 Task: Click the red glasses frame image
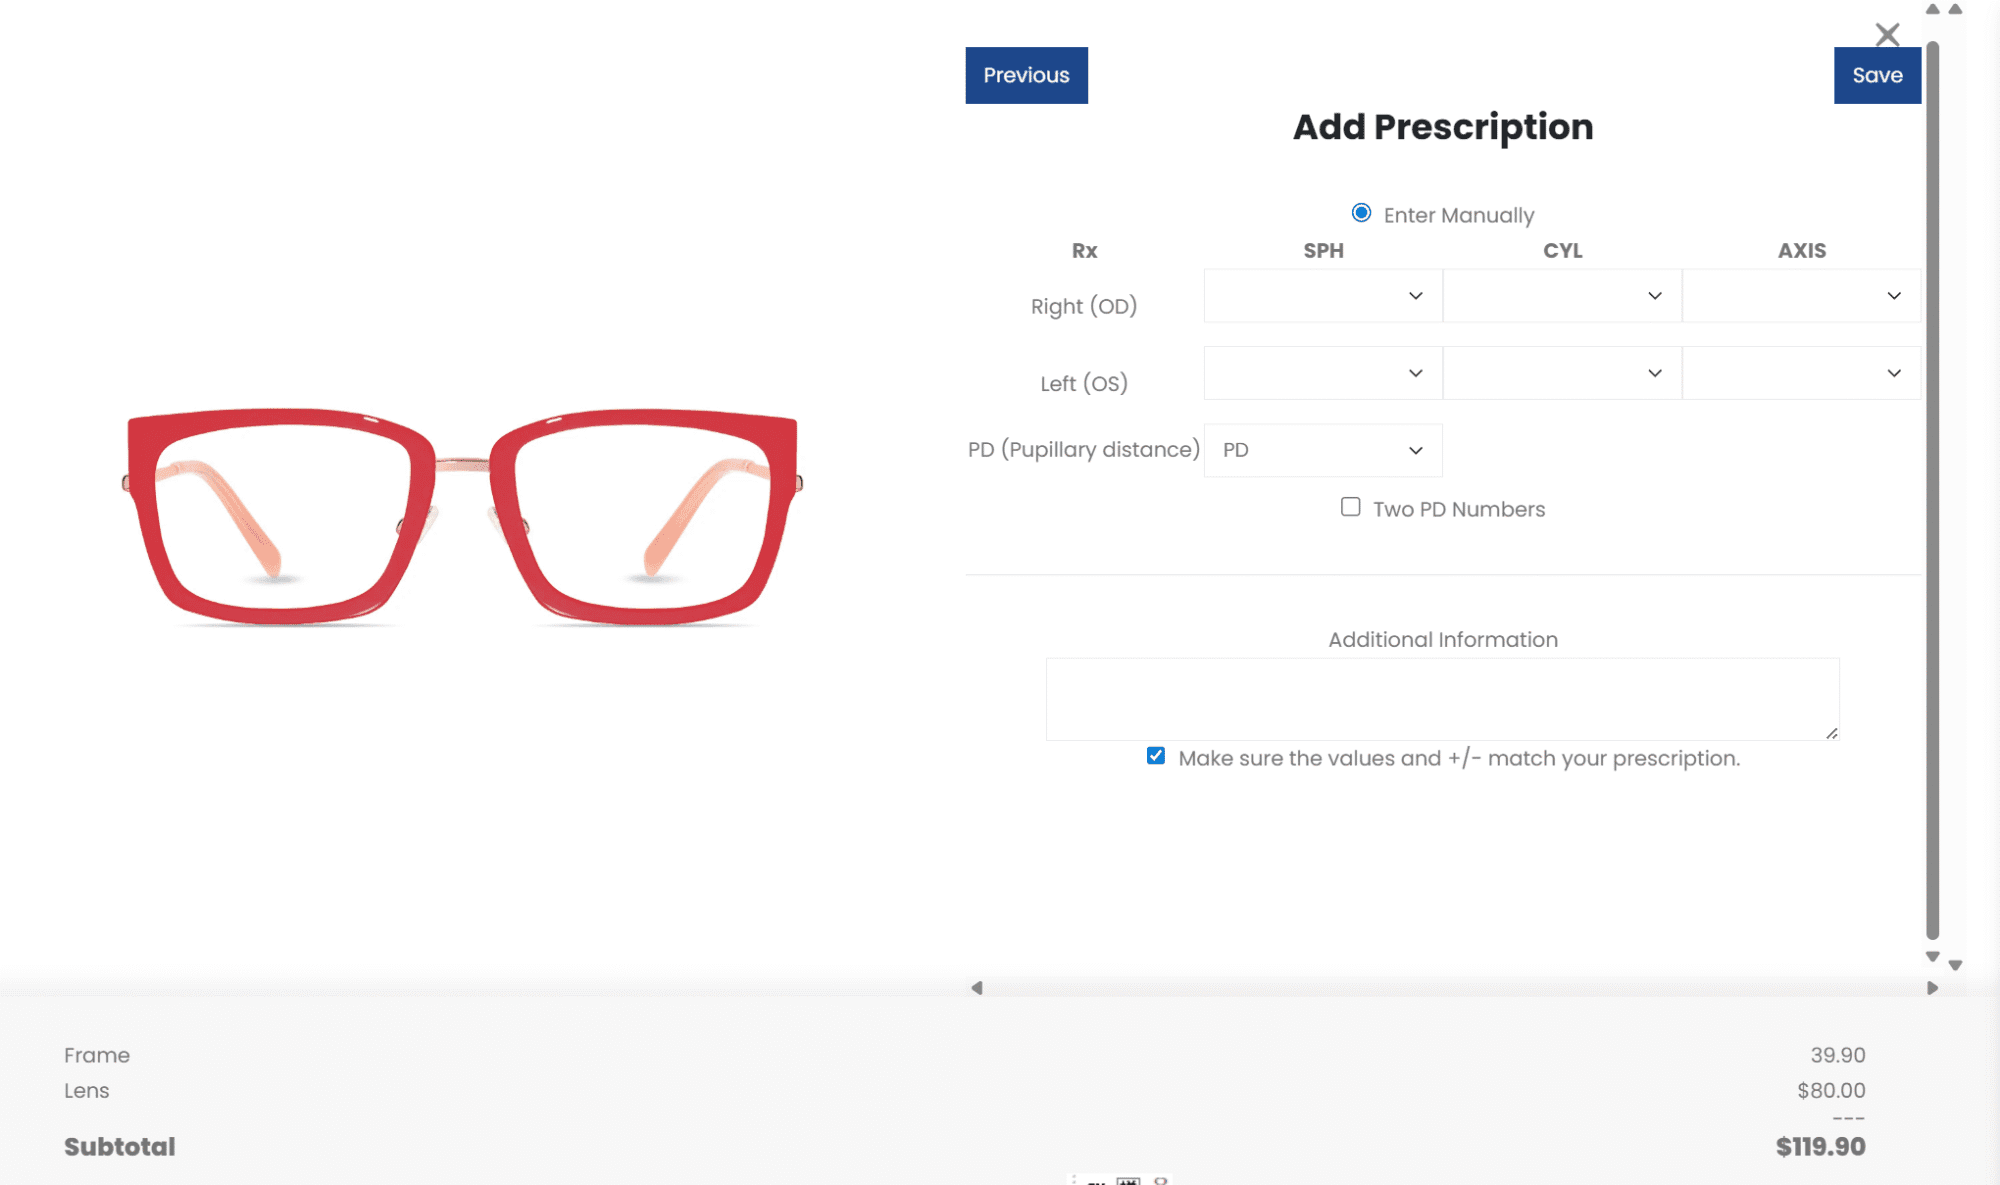click(x=461, y=516)
